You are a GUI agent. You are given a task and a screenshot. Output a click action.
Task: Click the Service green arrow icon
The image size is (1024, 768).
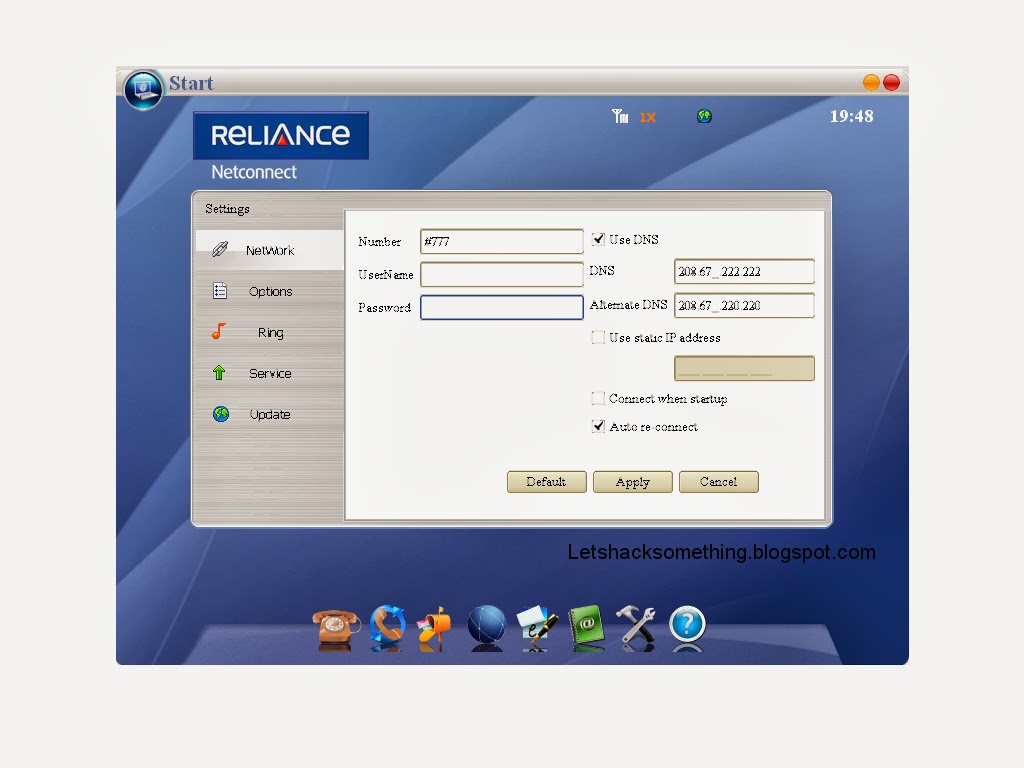pos(219,373)
